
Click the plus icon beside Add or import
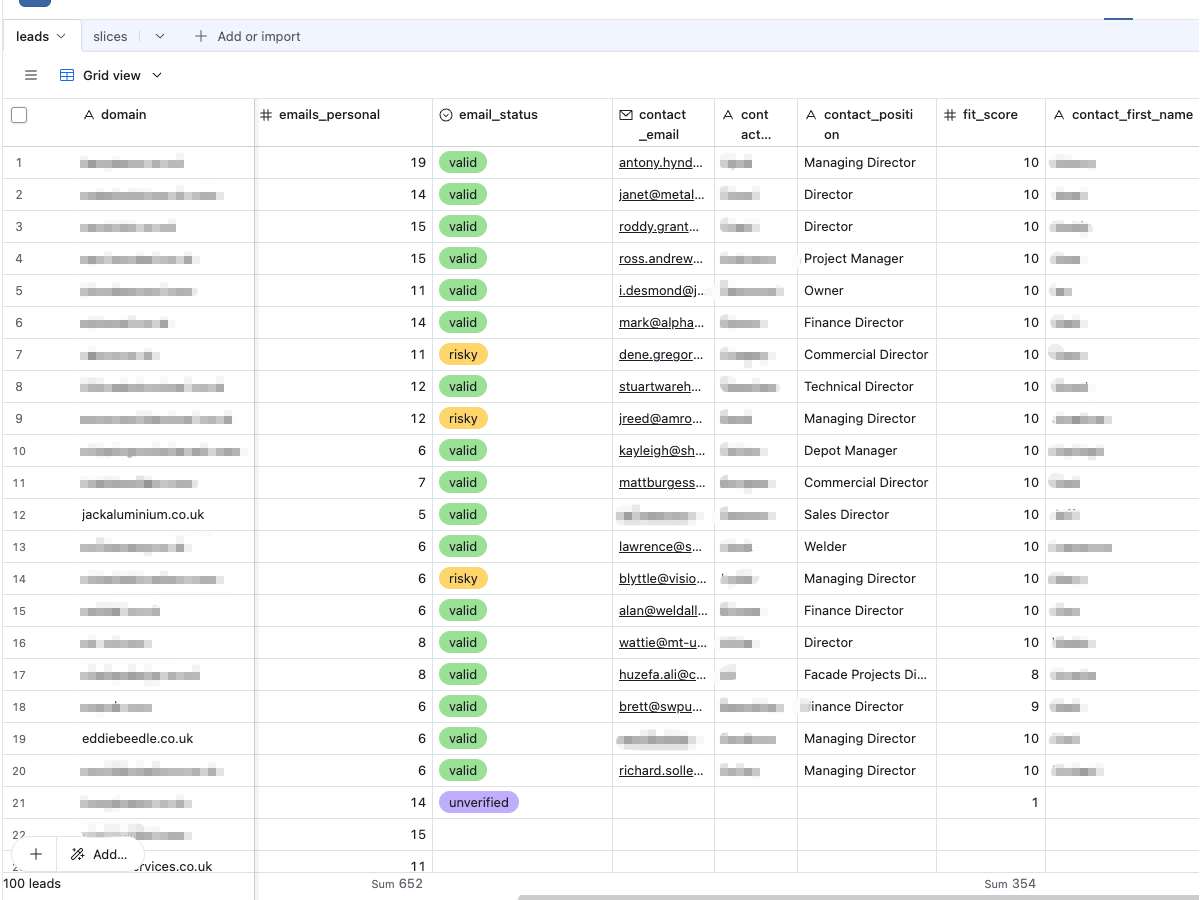[x=201, y=36]
